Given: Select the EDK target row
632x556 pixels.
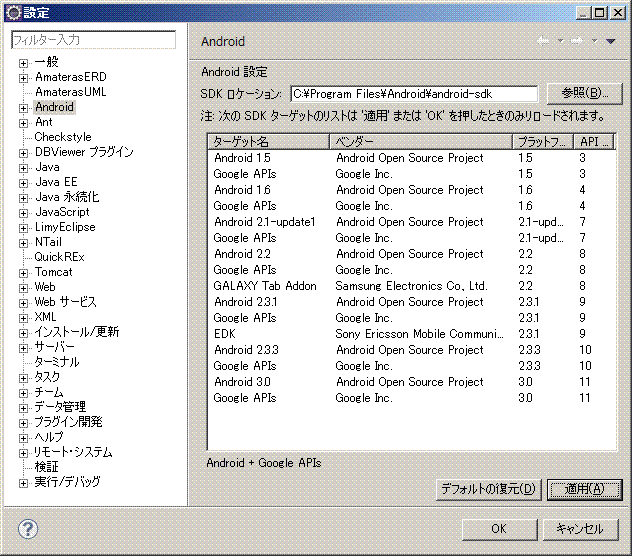Looking at the screenshot, I should point(412,334).
